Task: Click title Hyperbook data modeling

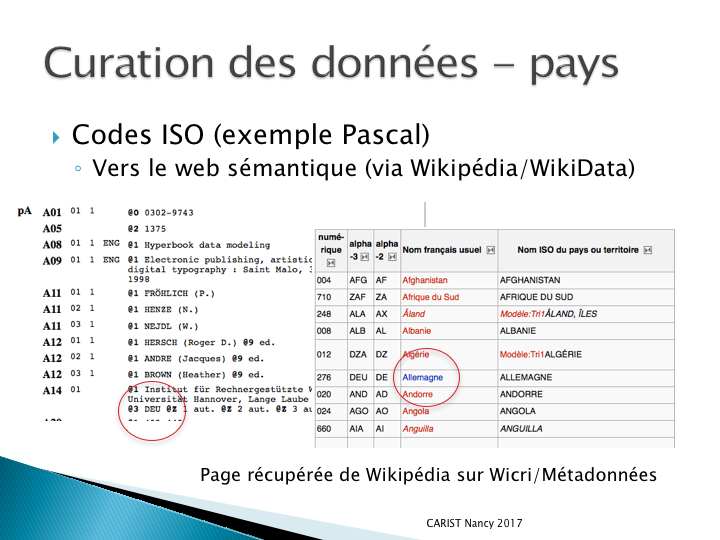Action: pos(207,245)
